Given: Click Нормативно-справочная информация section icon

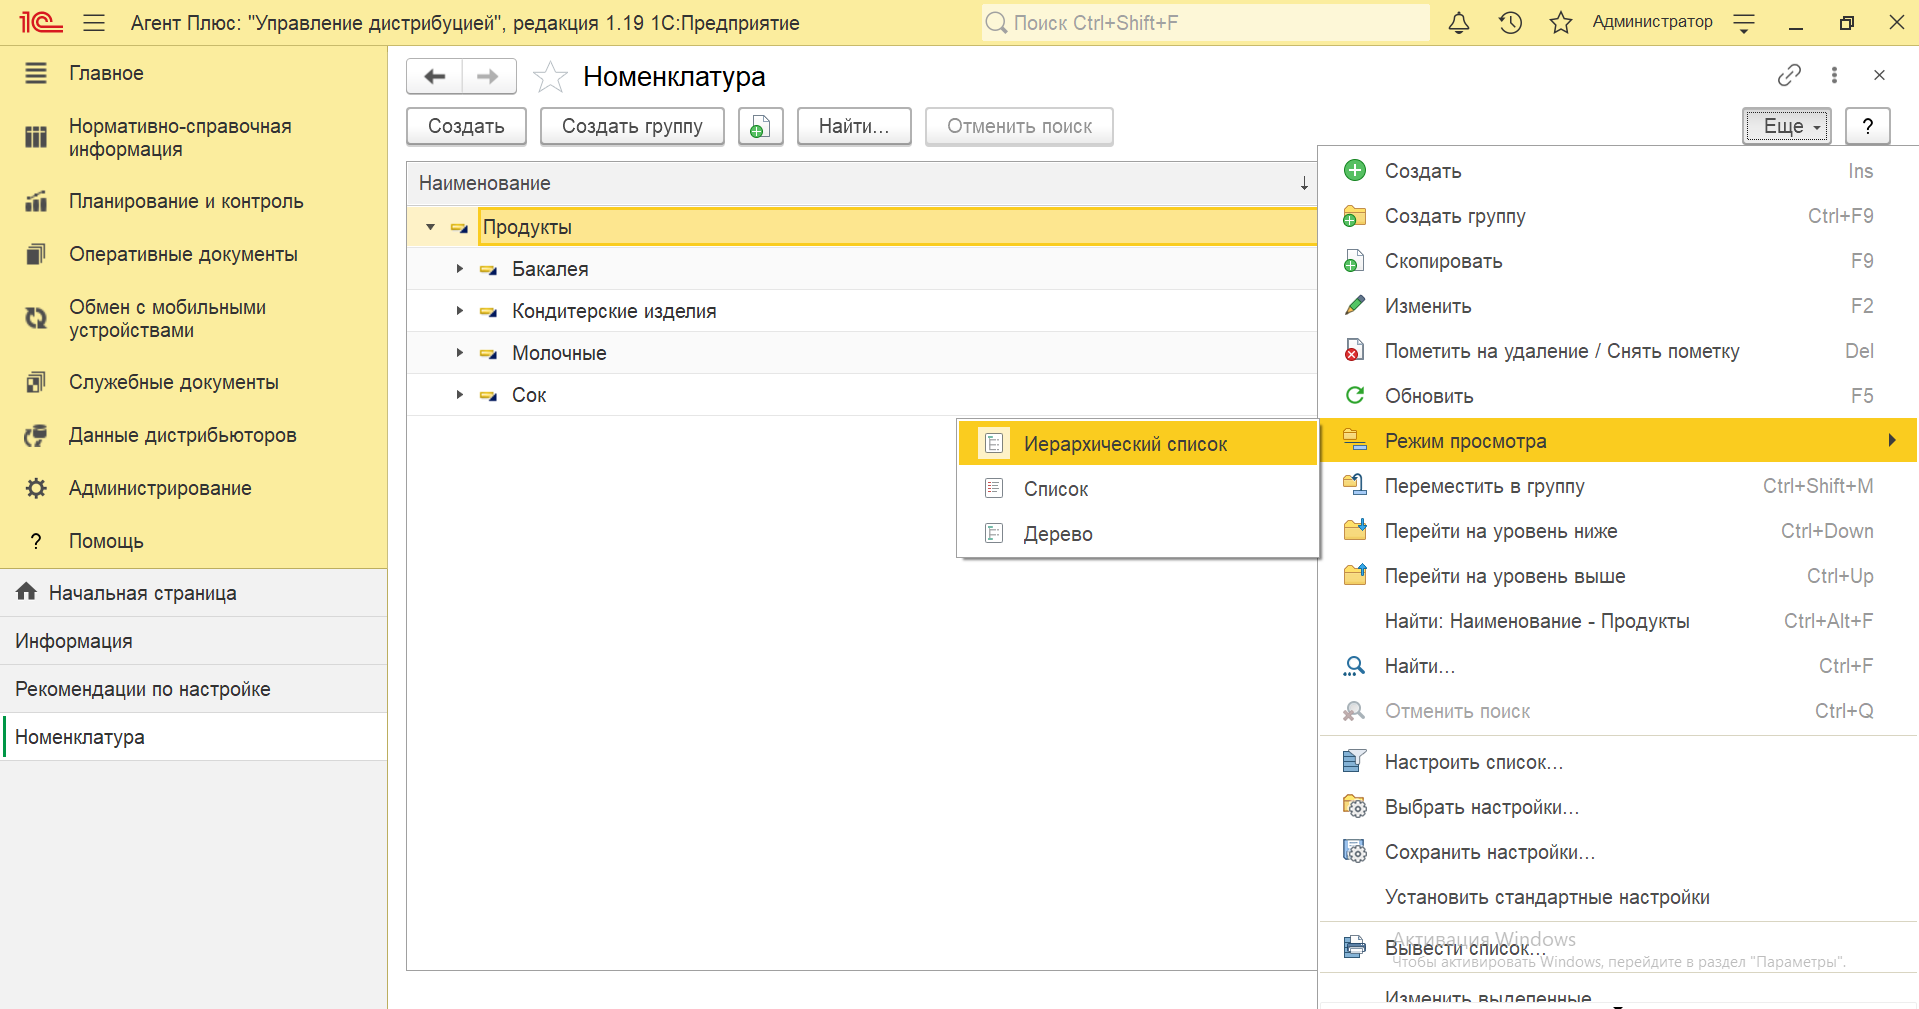Looking at the screenshot, I should tap(36, 137).
